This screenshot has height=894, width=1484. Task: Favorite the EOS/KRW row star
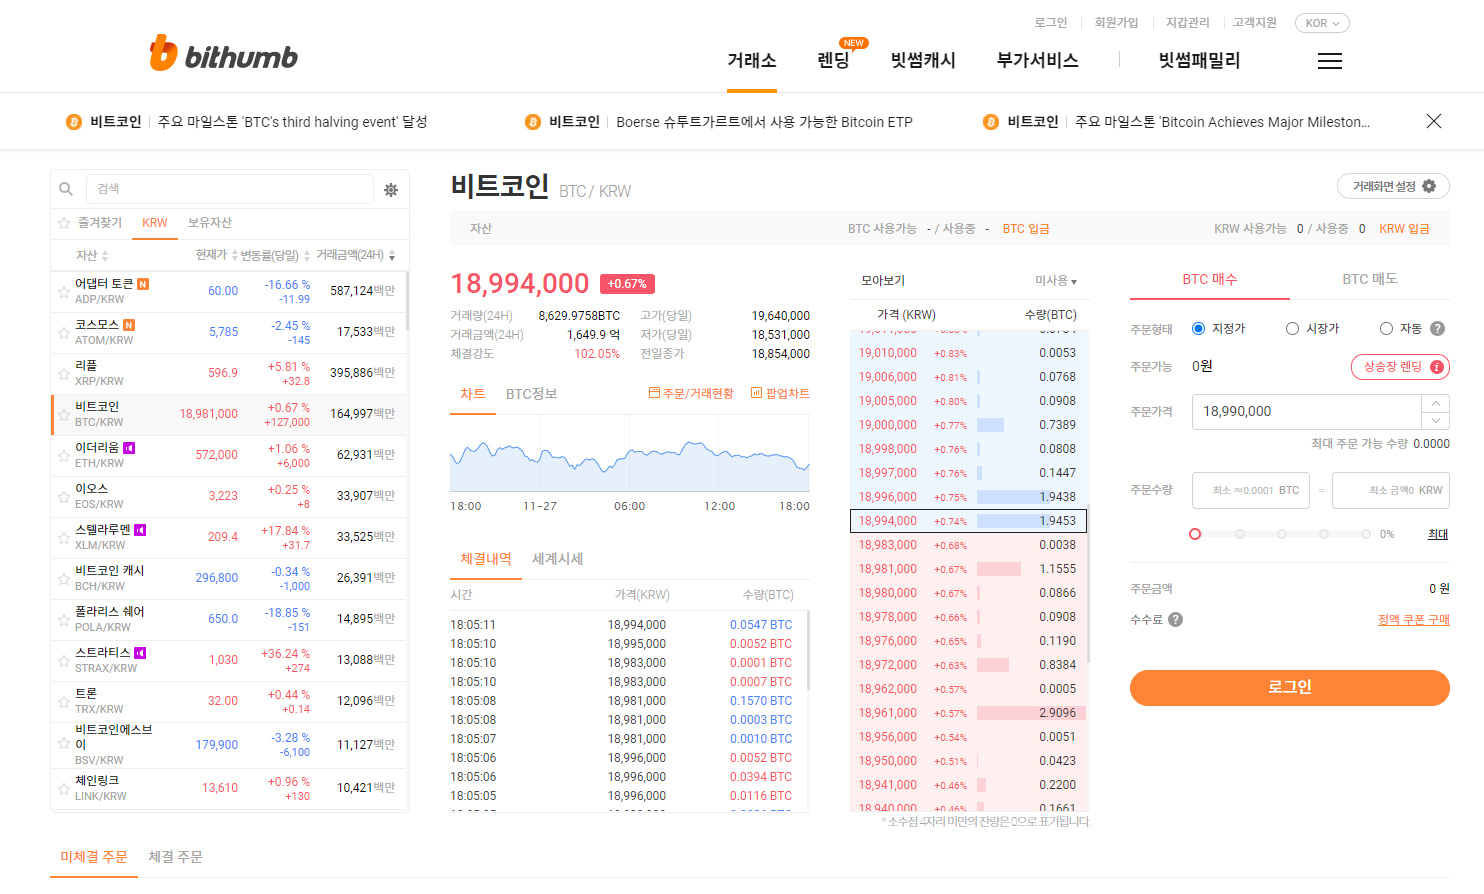click(x=64, y=497)
